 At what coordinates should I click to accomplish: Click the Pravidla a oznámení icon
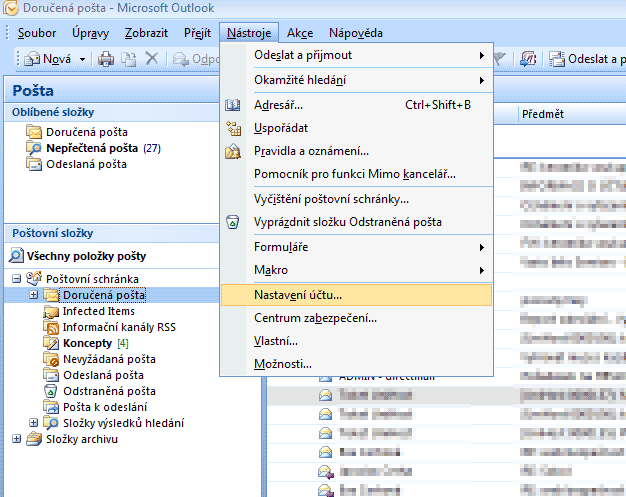pos(233,152)
